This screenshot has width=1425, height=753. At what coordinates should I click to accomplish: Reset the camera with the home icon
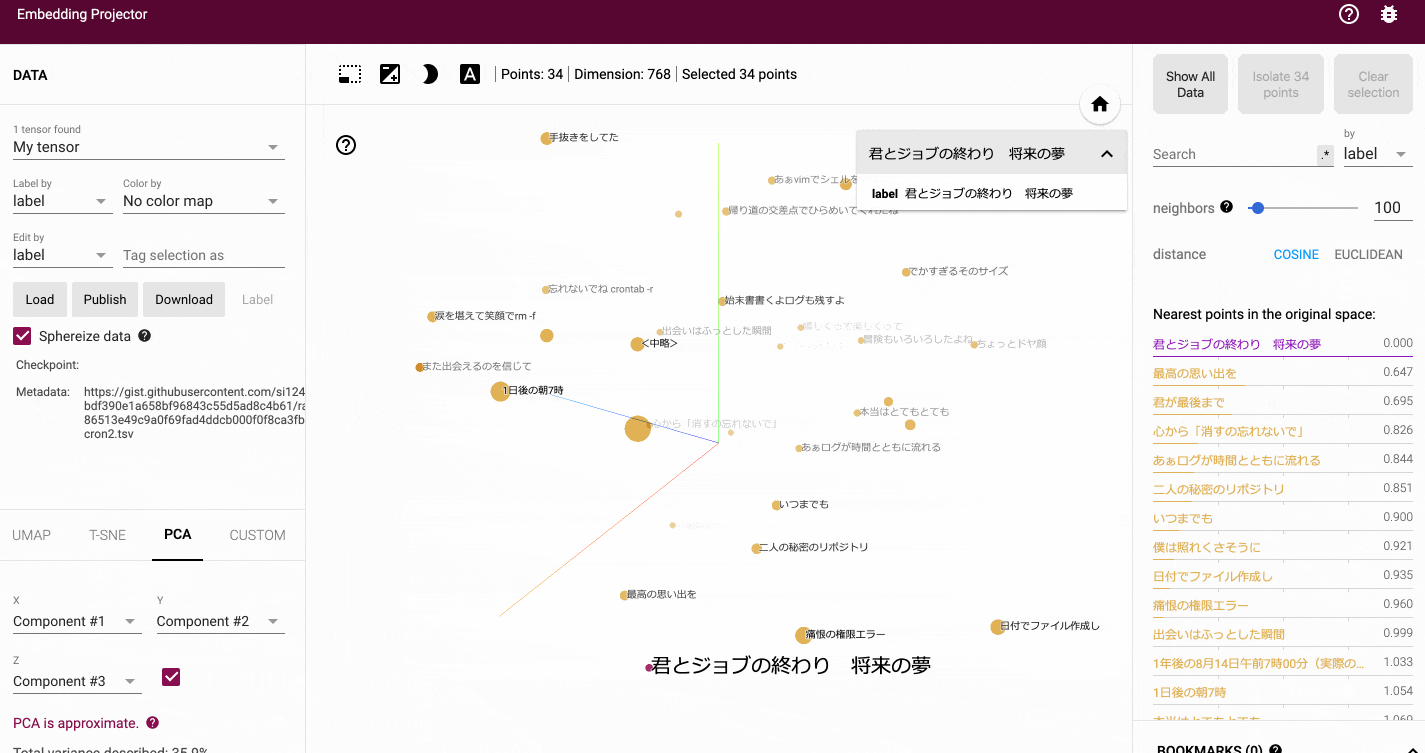point(1098,104)
